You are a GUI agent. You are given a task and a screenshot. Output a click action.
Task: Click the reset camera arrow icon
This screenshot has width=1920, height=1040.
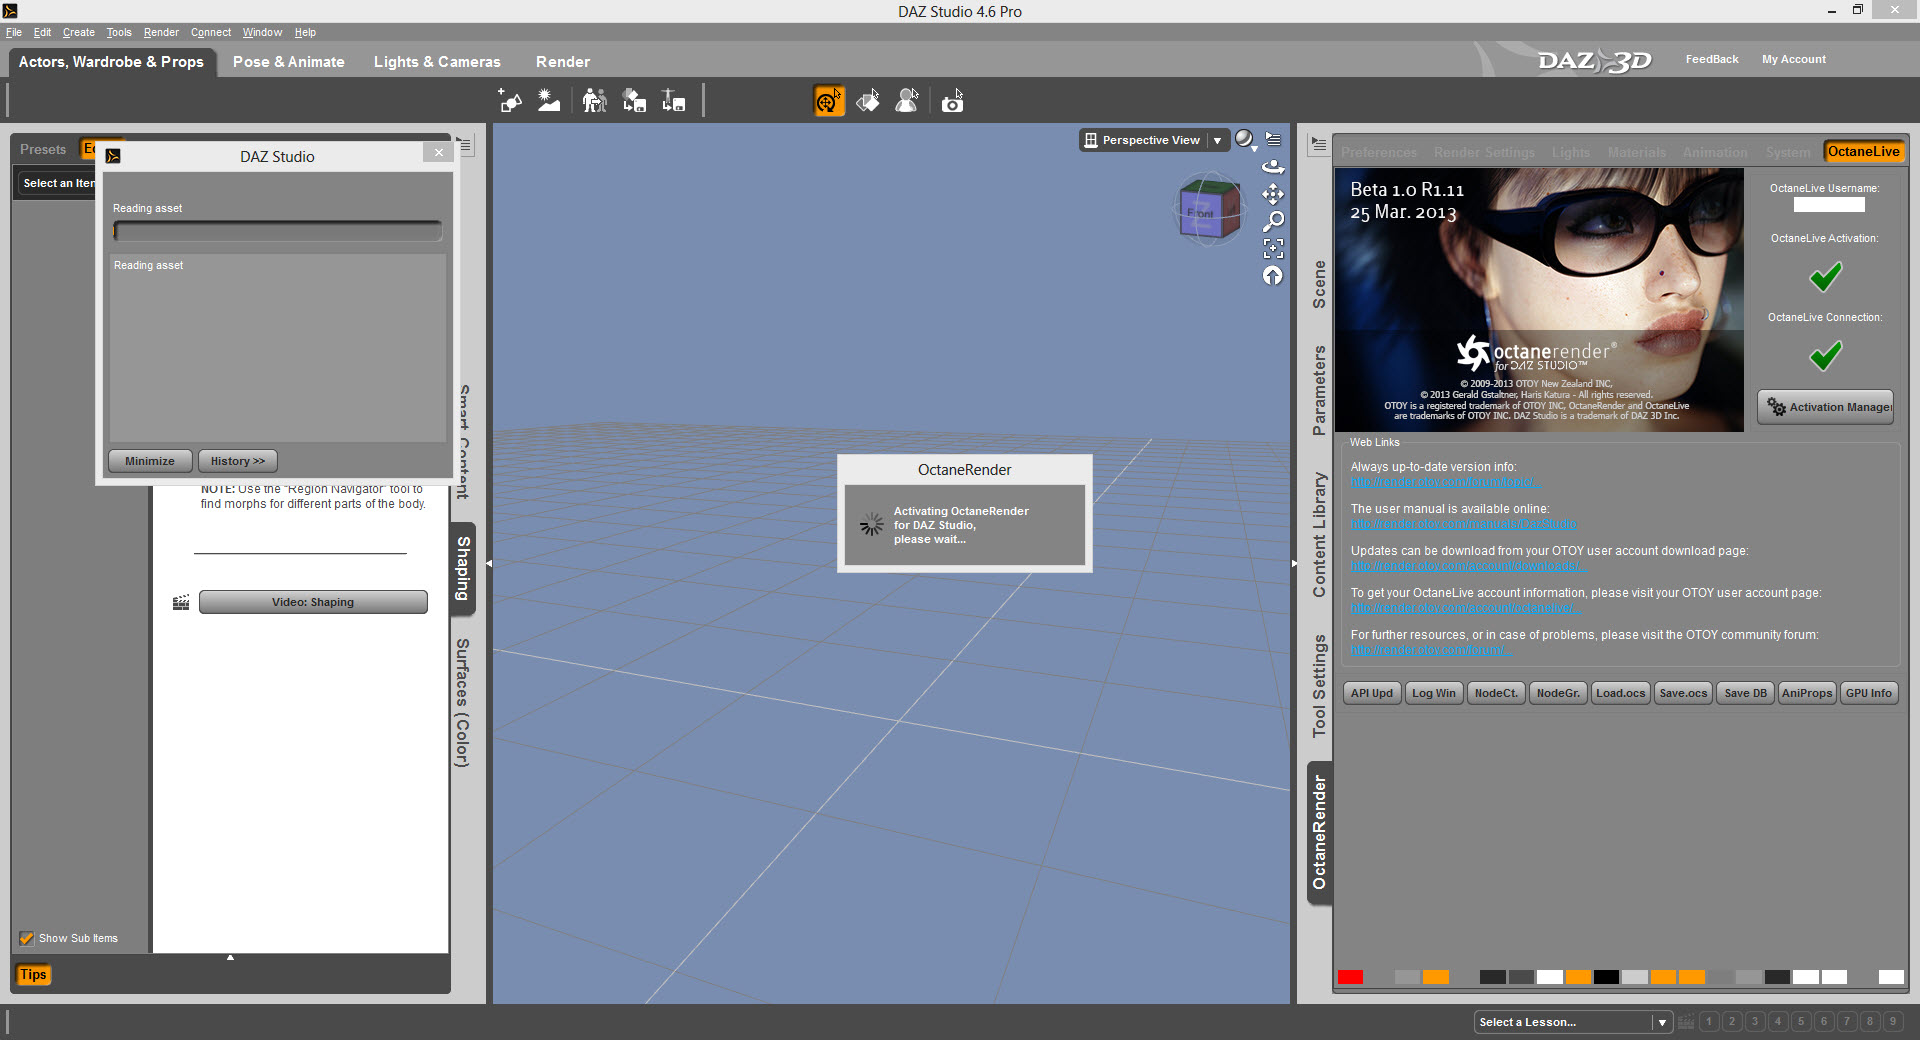(x=1273, y=275)
